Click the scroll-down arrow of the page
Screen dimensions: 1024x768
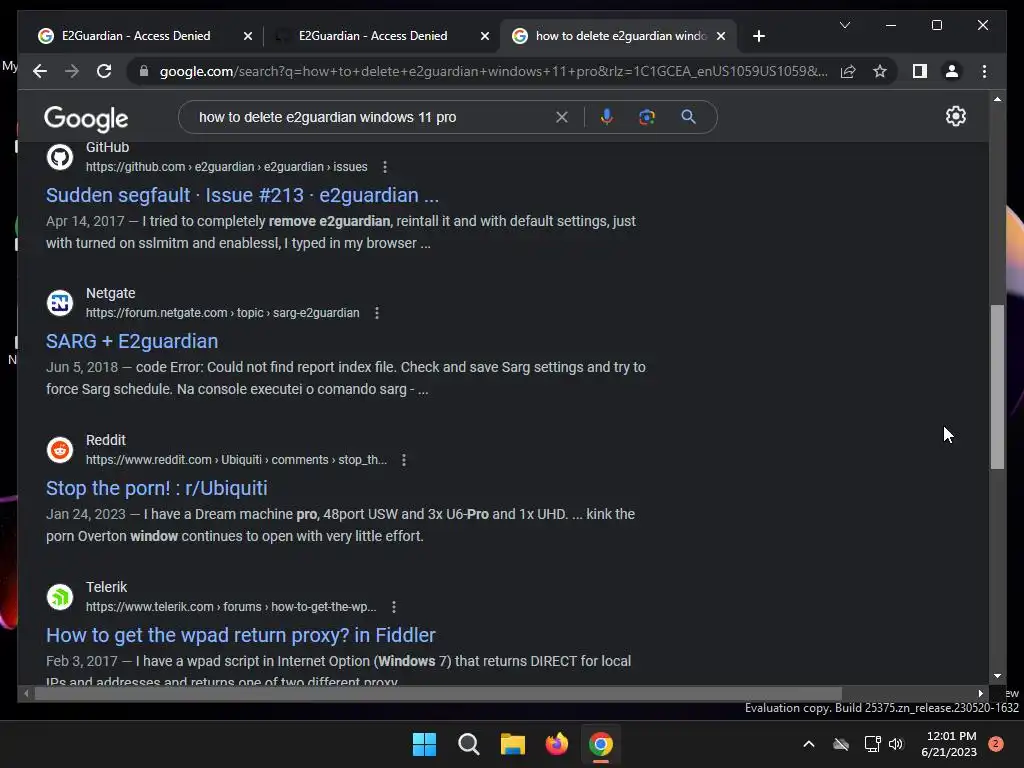(997, 676)
